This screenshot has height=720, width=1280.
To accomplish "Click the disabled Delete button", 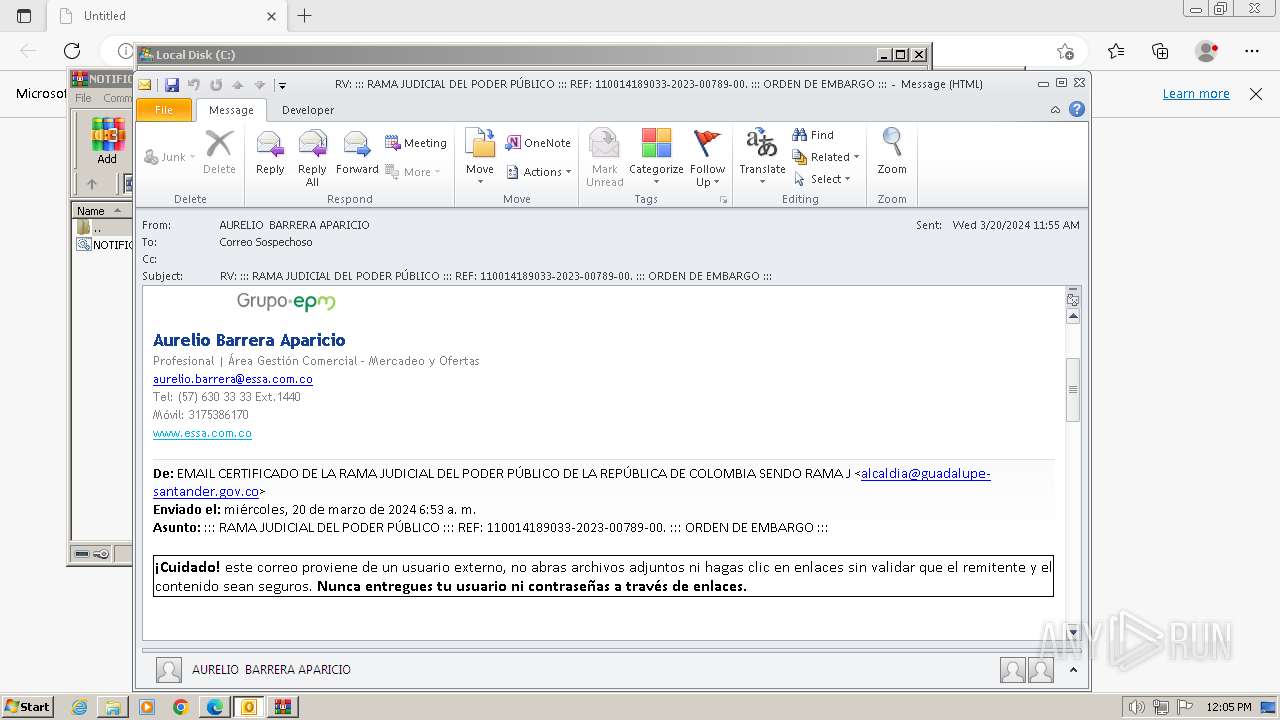I will click(219, 153).
